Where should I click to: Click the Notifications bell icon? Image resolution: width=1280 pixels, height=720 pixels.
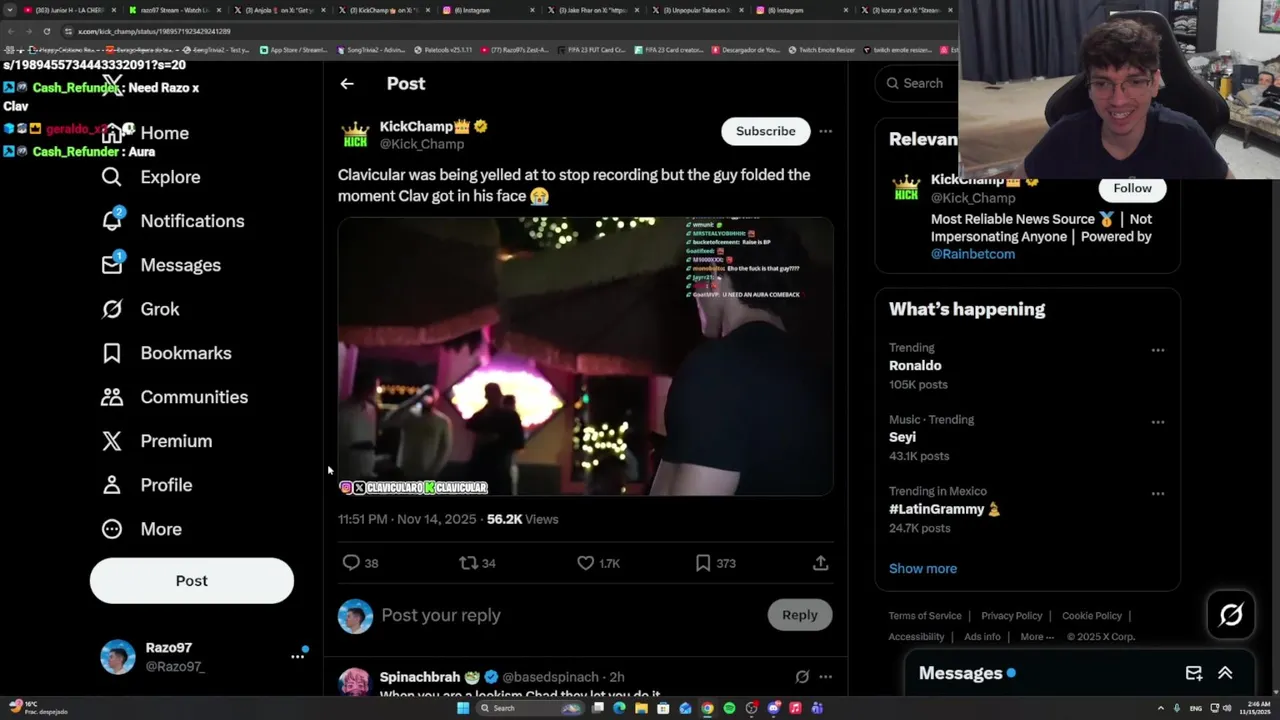(112, 220)
